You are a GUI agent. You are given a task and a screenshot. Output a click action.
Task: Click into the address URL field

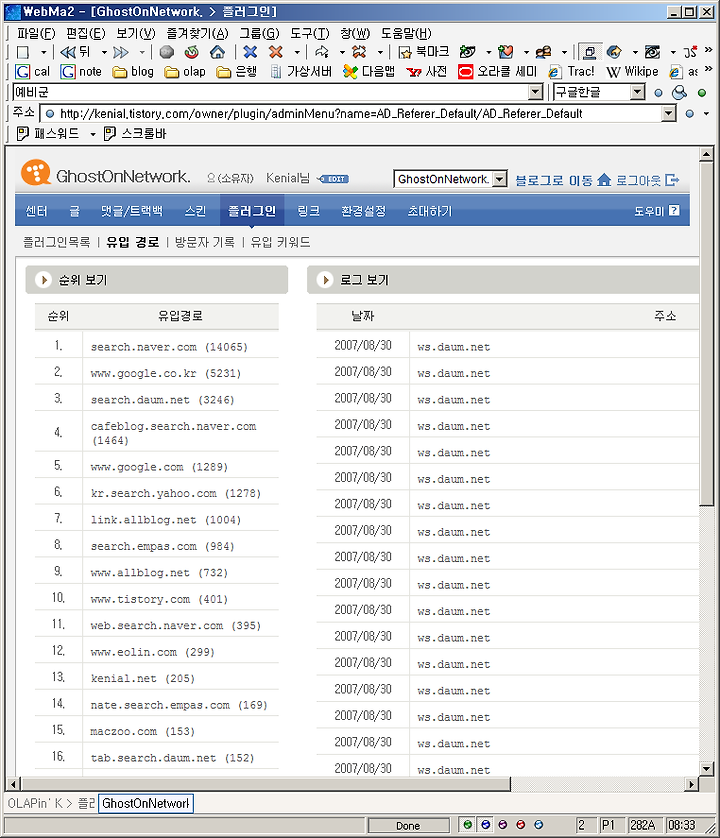click(353, 113)
